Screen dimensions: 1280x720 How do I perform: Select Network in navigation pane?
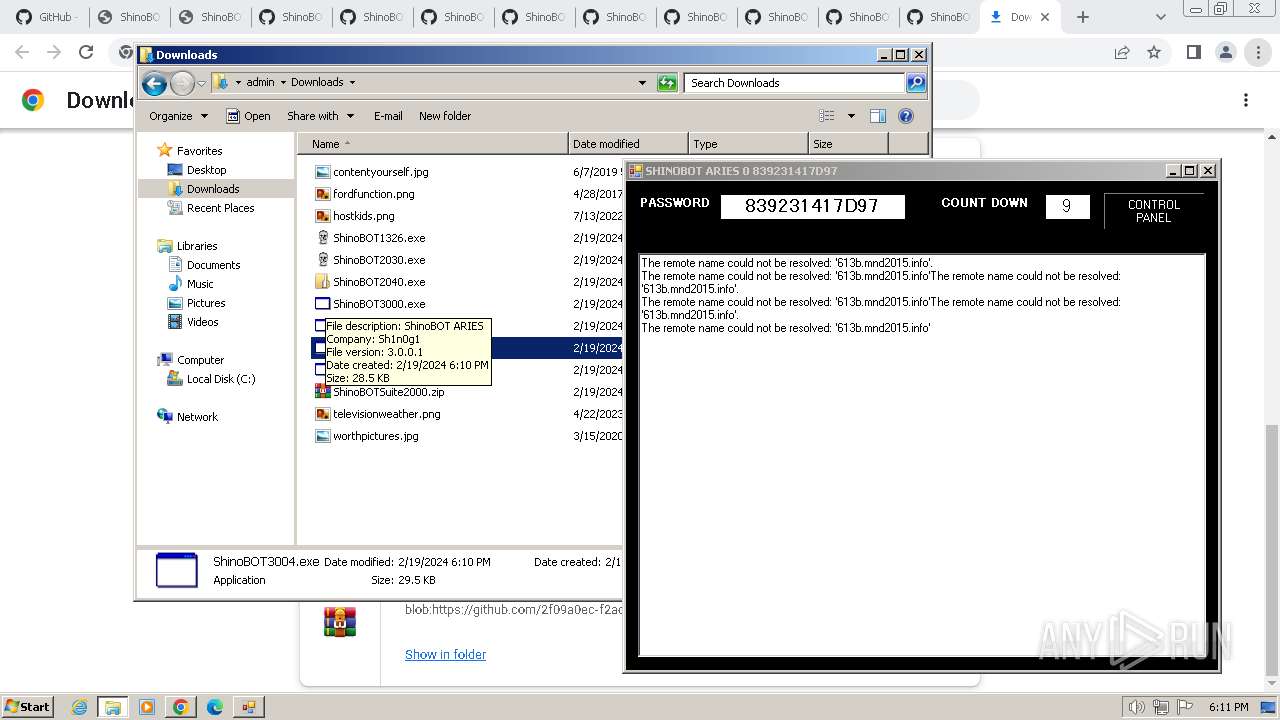point(197,417)
